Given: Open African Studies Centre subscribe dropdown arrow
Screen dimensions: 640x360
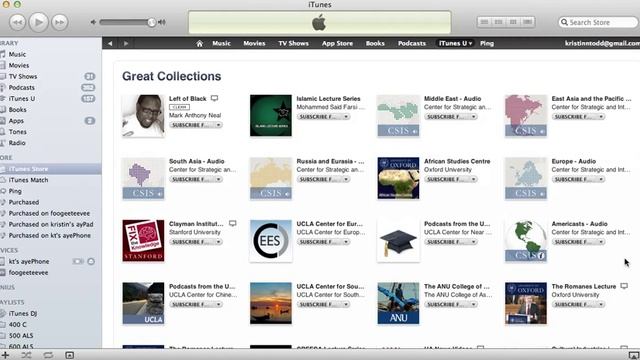Looking at the screenshot, I should (x=473, y=179).
